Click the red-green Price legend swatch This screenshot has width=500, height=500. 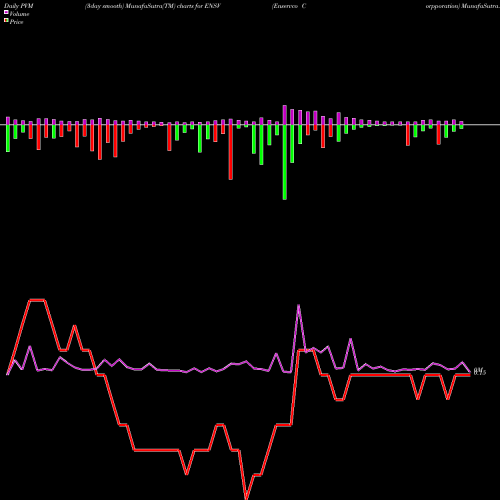6,21
